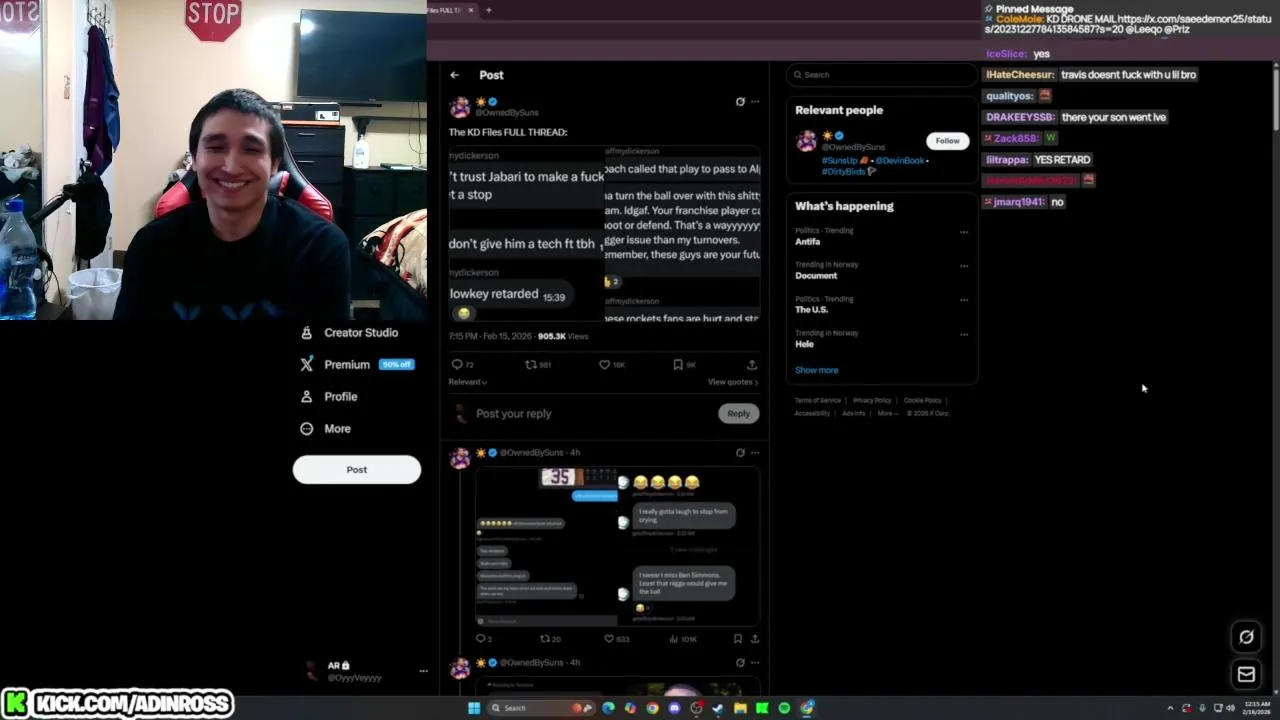The image size is (1280, 720).
Task: Open Spotify from the taskbar
Action: coord(784,708)
